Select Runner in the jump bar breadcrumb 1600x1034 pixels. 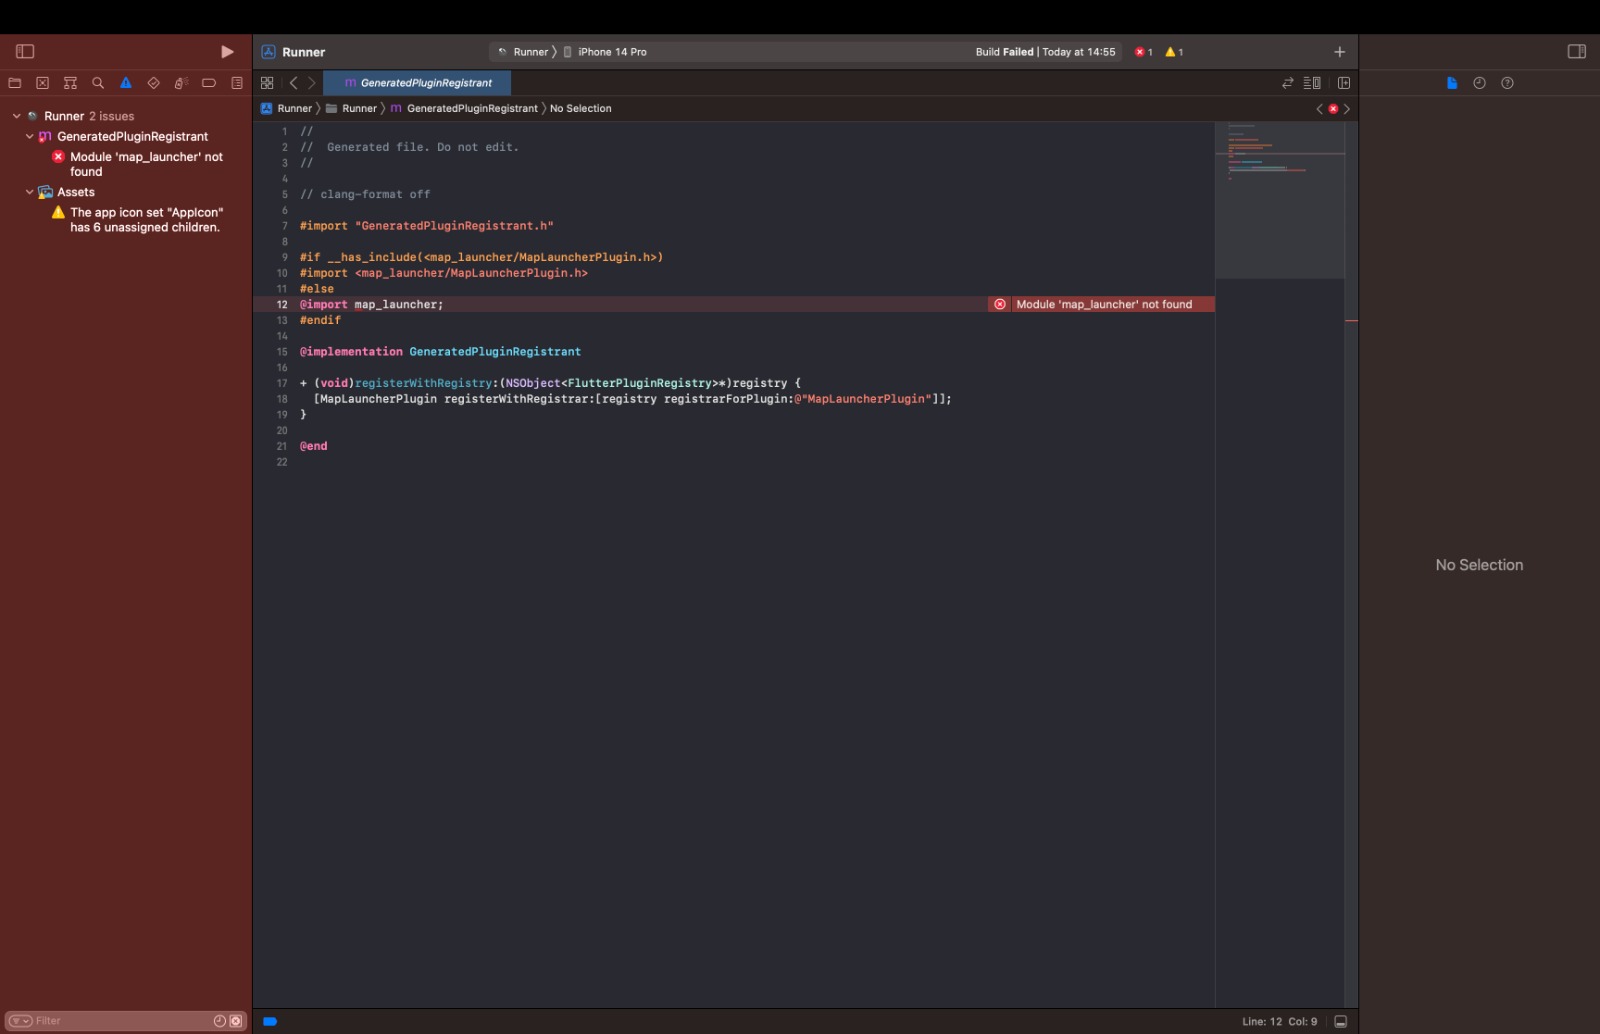point(294,108)
